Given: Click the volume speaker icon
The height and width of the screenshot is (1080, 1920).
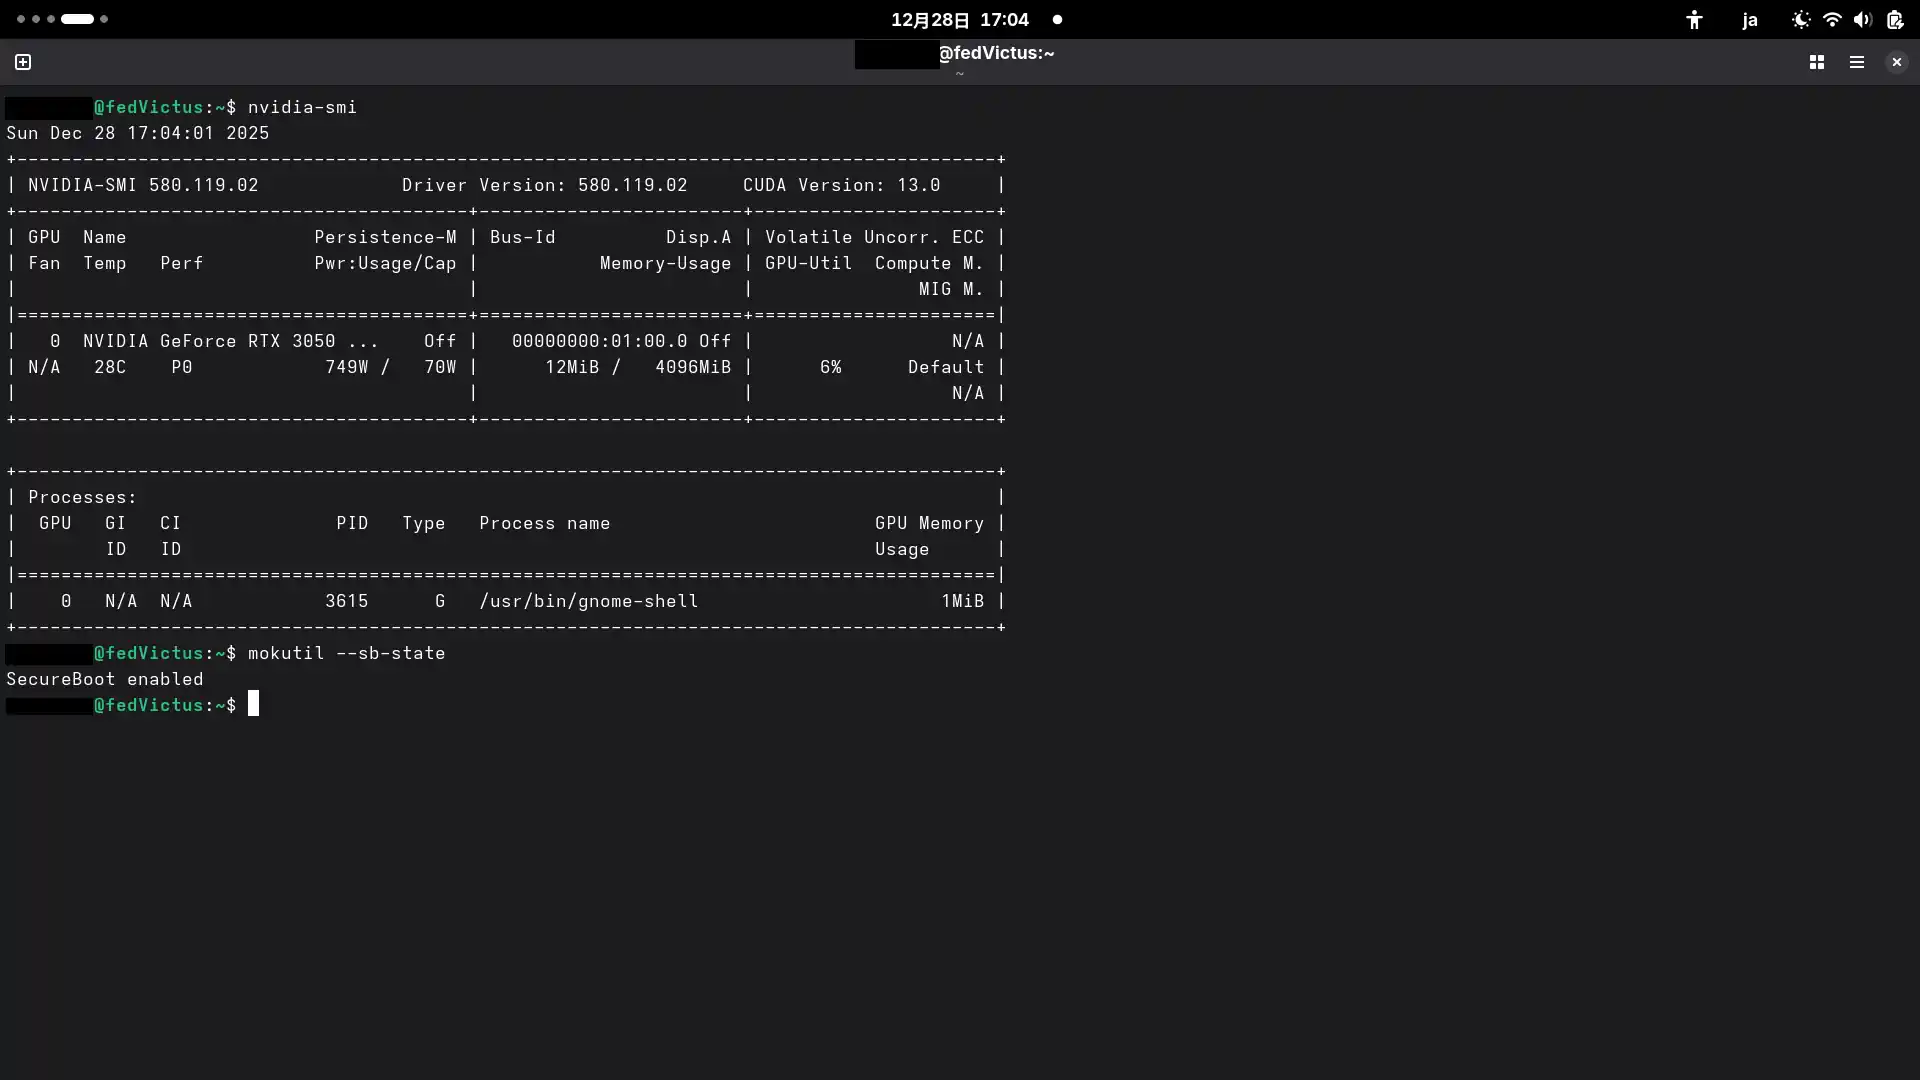Looking at the screenshot, I should tap(1864, 20).
